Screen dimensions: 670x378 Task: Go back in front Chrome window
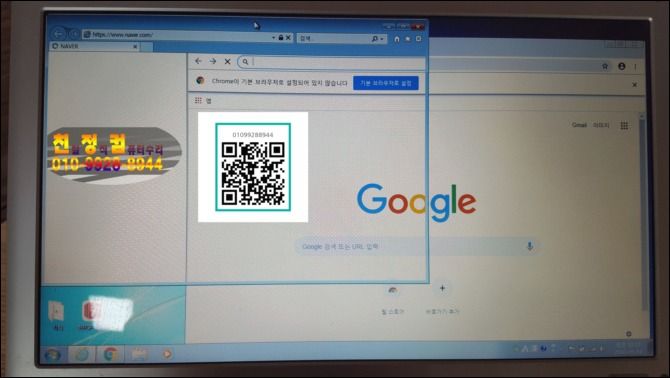198,61
